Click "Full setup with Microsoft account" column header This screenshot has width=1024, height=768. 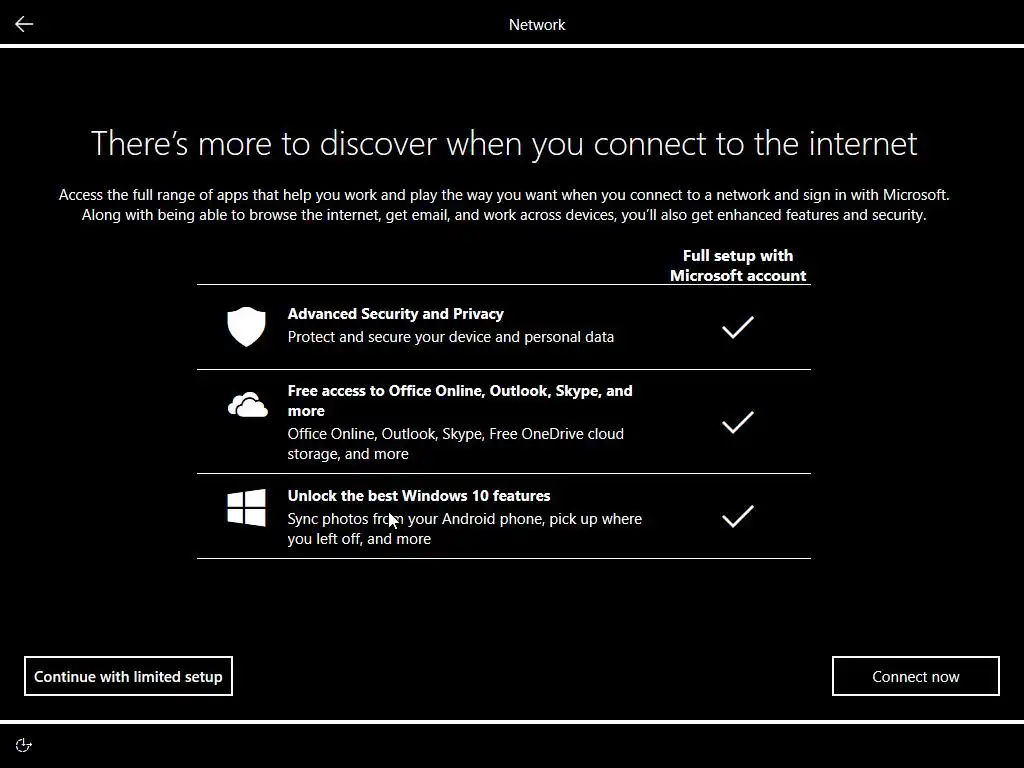point(738,265)
